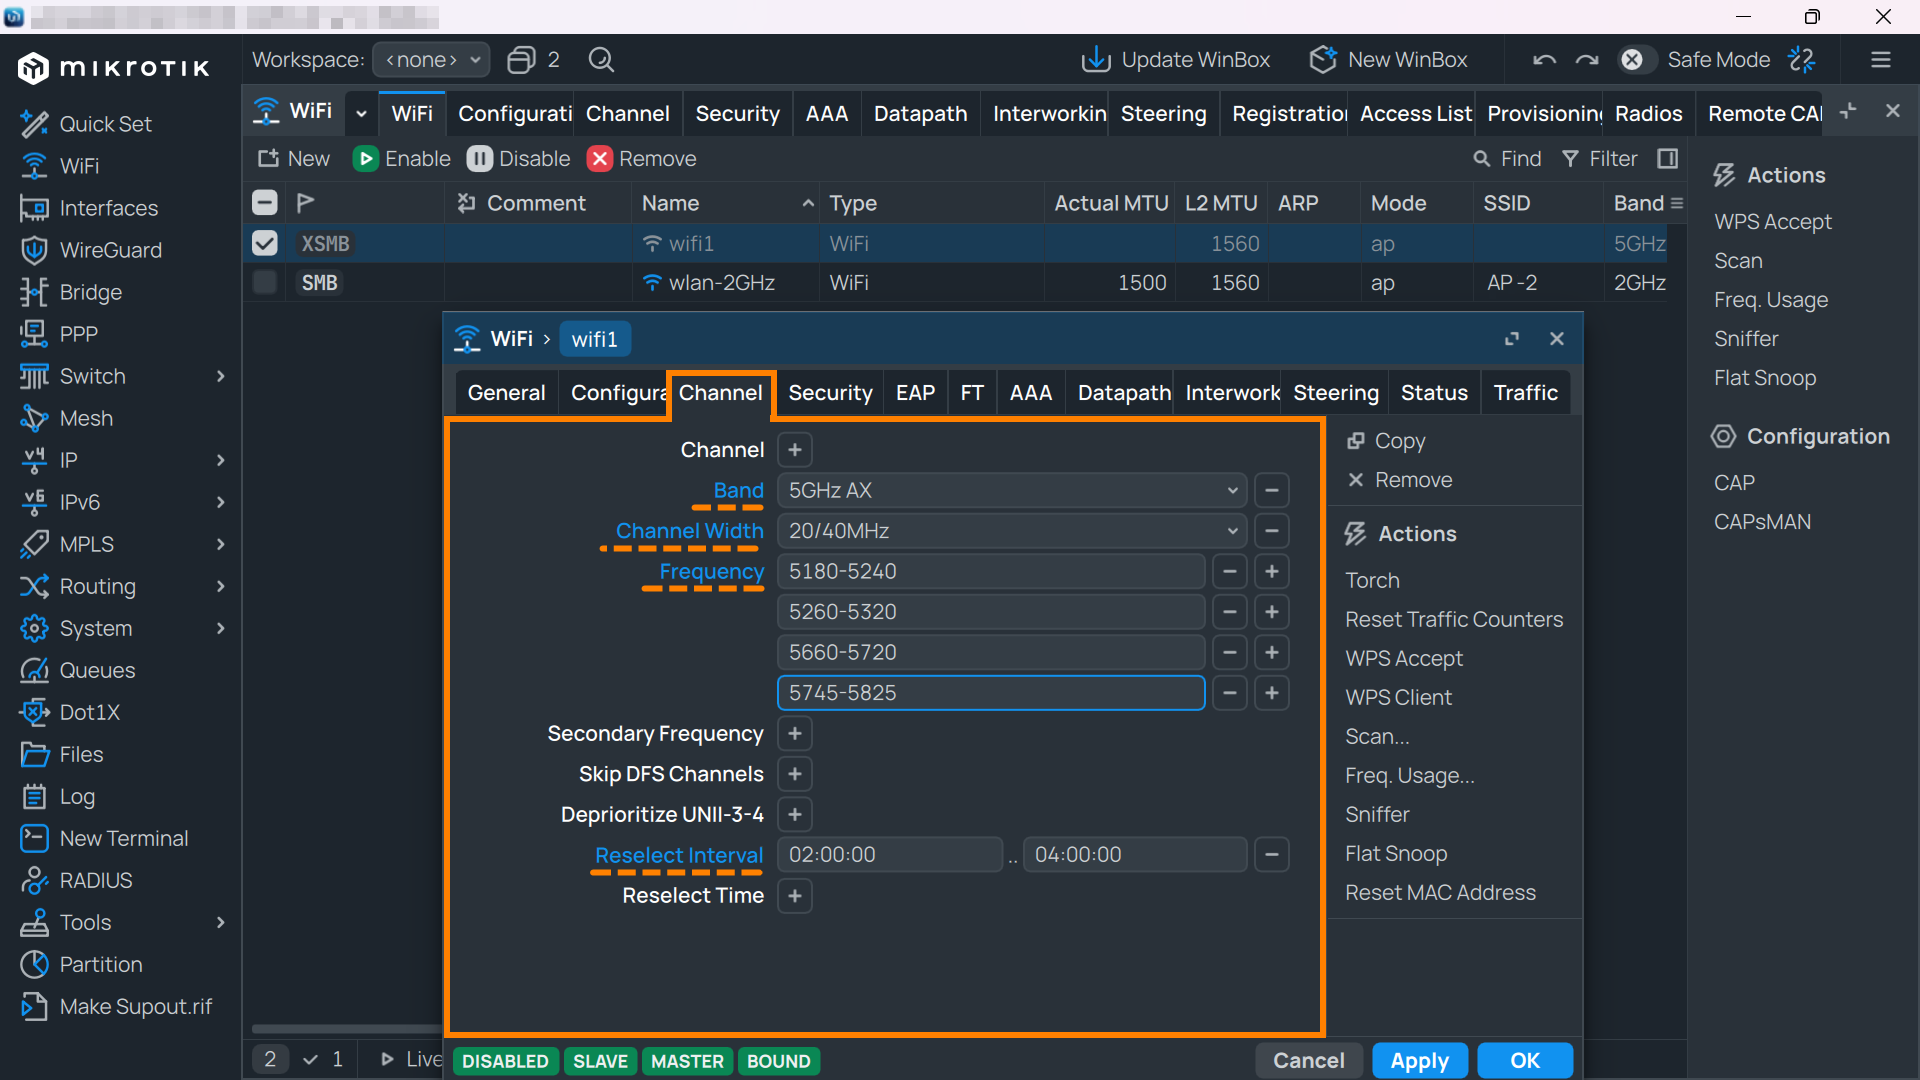Open the Channel Width dropdown
The width and height of the screenshot is (1920, 1080).
(x=1012, y=531)
